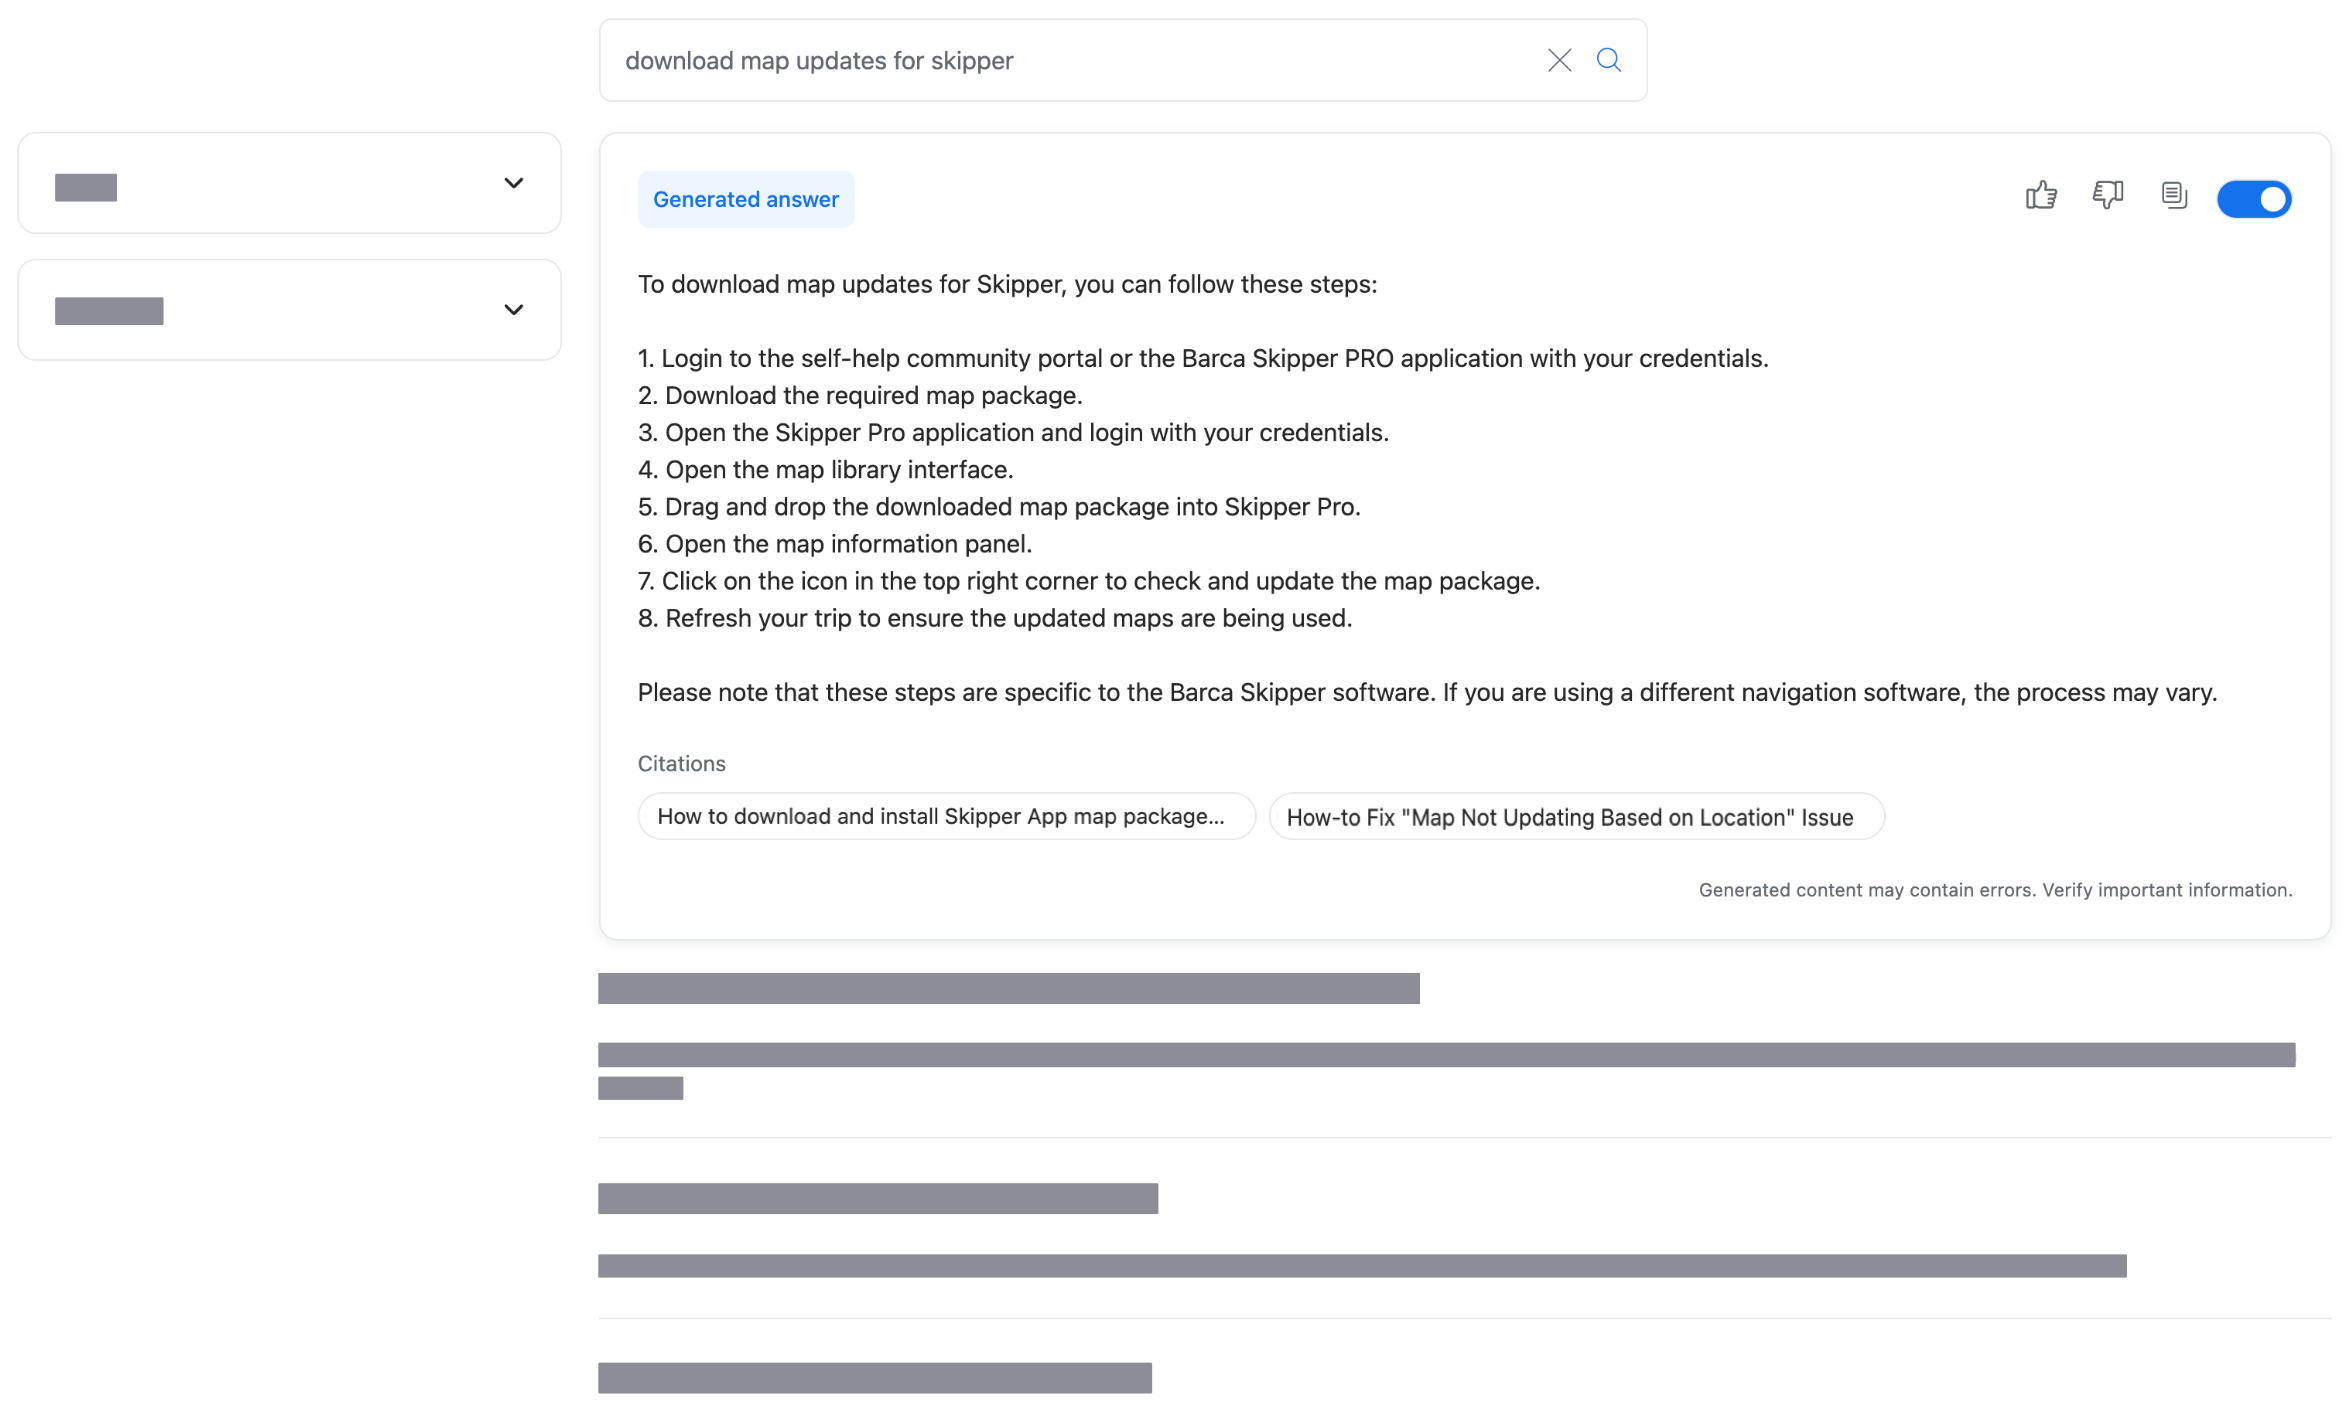Open citation 'How-to Fix Map Not Updating Based on Location Issue'
The height and width of the screenshot is (1406, 2350).
1576,816
